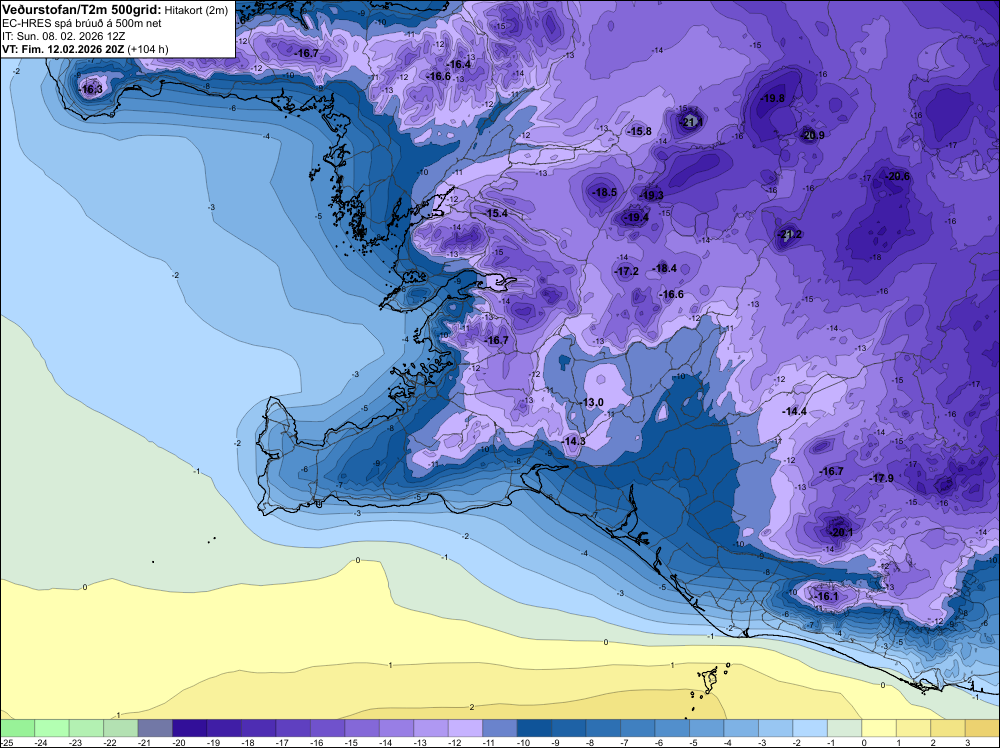This screenshot has height=748, width=1000.
Task: Click the legend swatch labeled -23
Action: coord(86,728)
